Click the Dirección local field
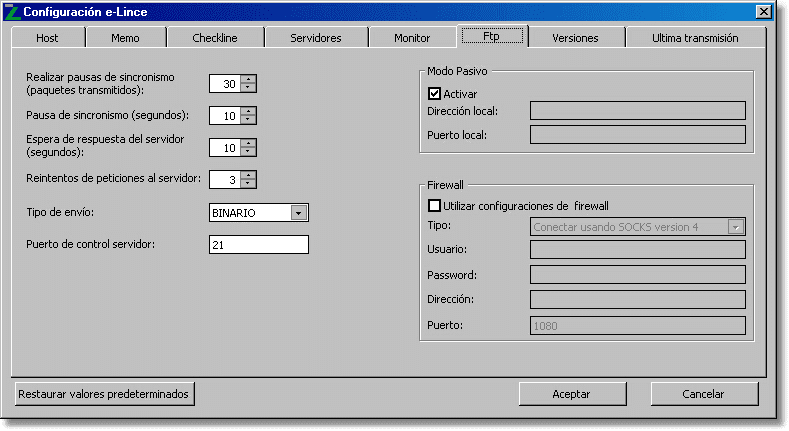Viewport: 789px width, 431px height. click(638, 111)
